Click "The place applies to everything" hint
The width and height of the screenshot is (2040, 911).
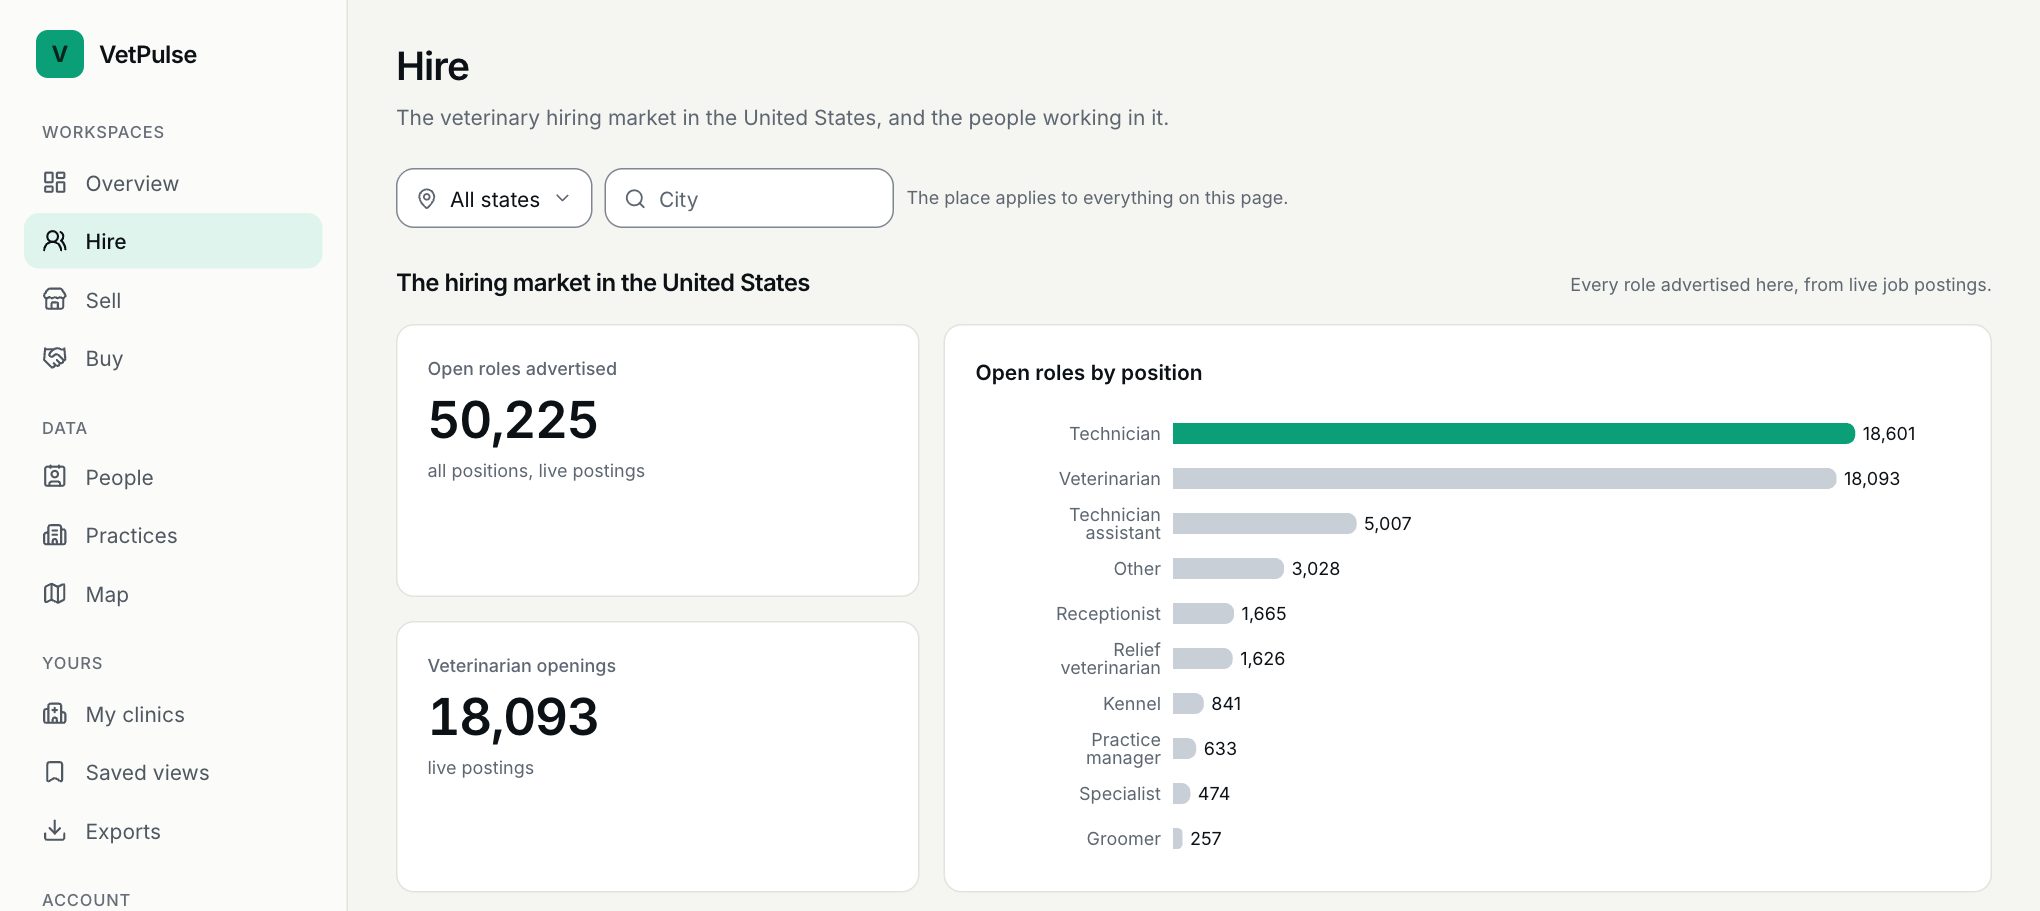(x=1097, y=198)
